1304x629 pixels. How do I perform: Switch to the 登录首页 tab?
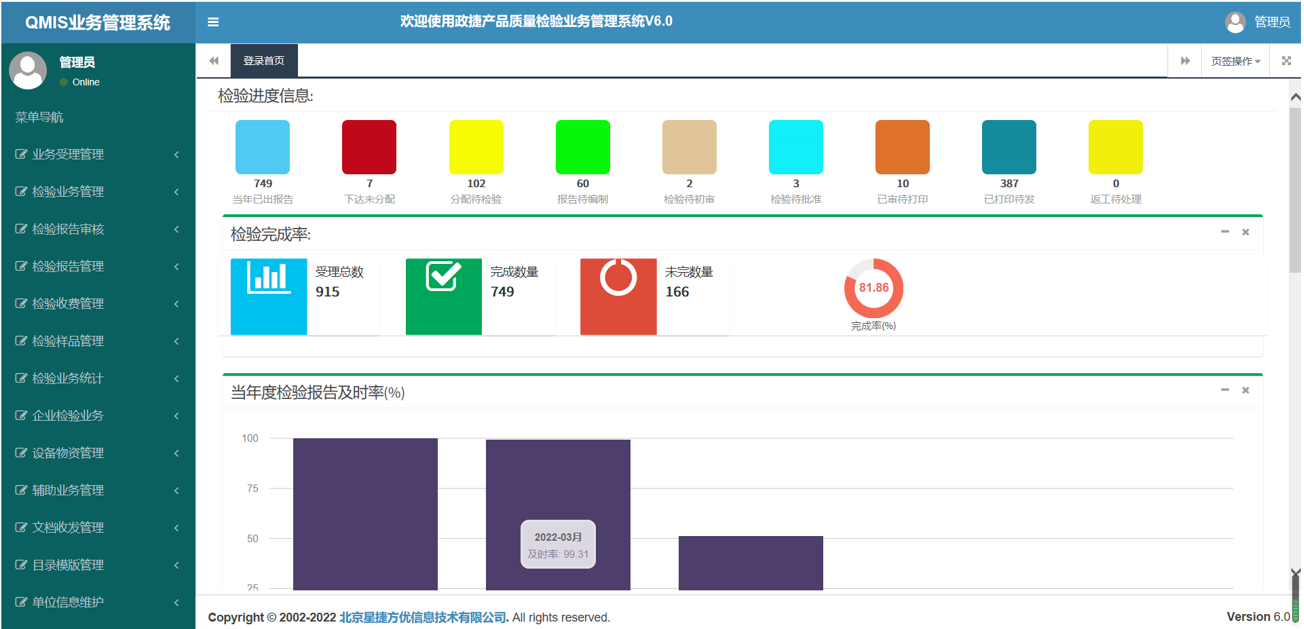(x=264, y=61)
